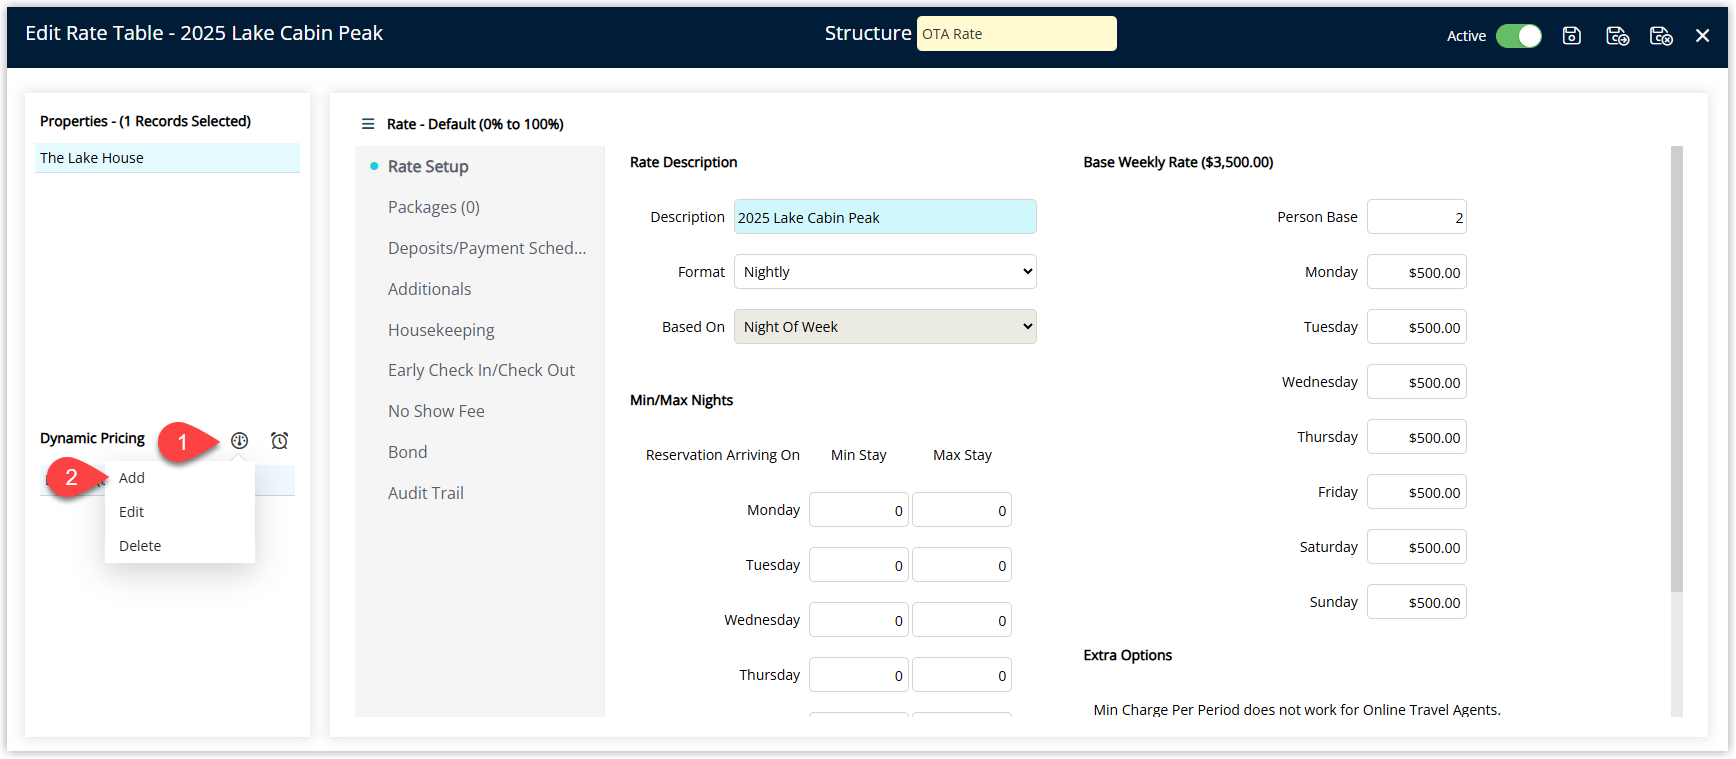
Task: Click the Structure OTA Rate field
Action: point(1016,34)
